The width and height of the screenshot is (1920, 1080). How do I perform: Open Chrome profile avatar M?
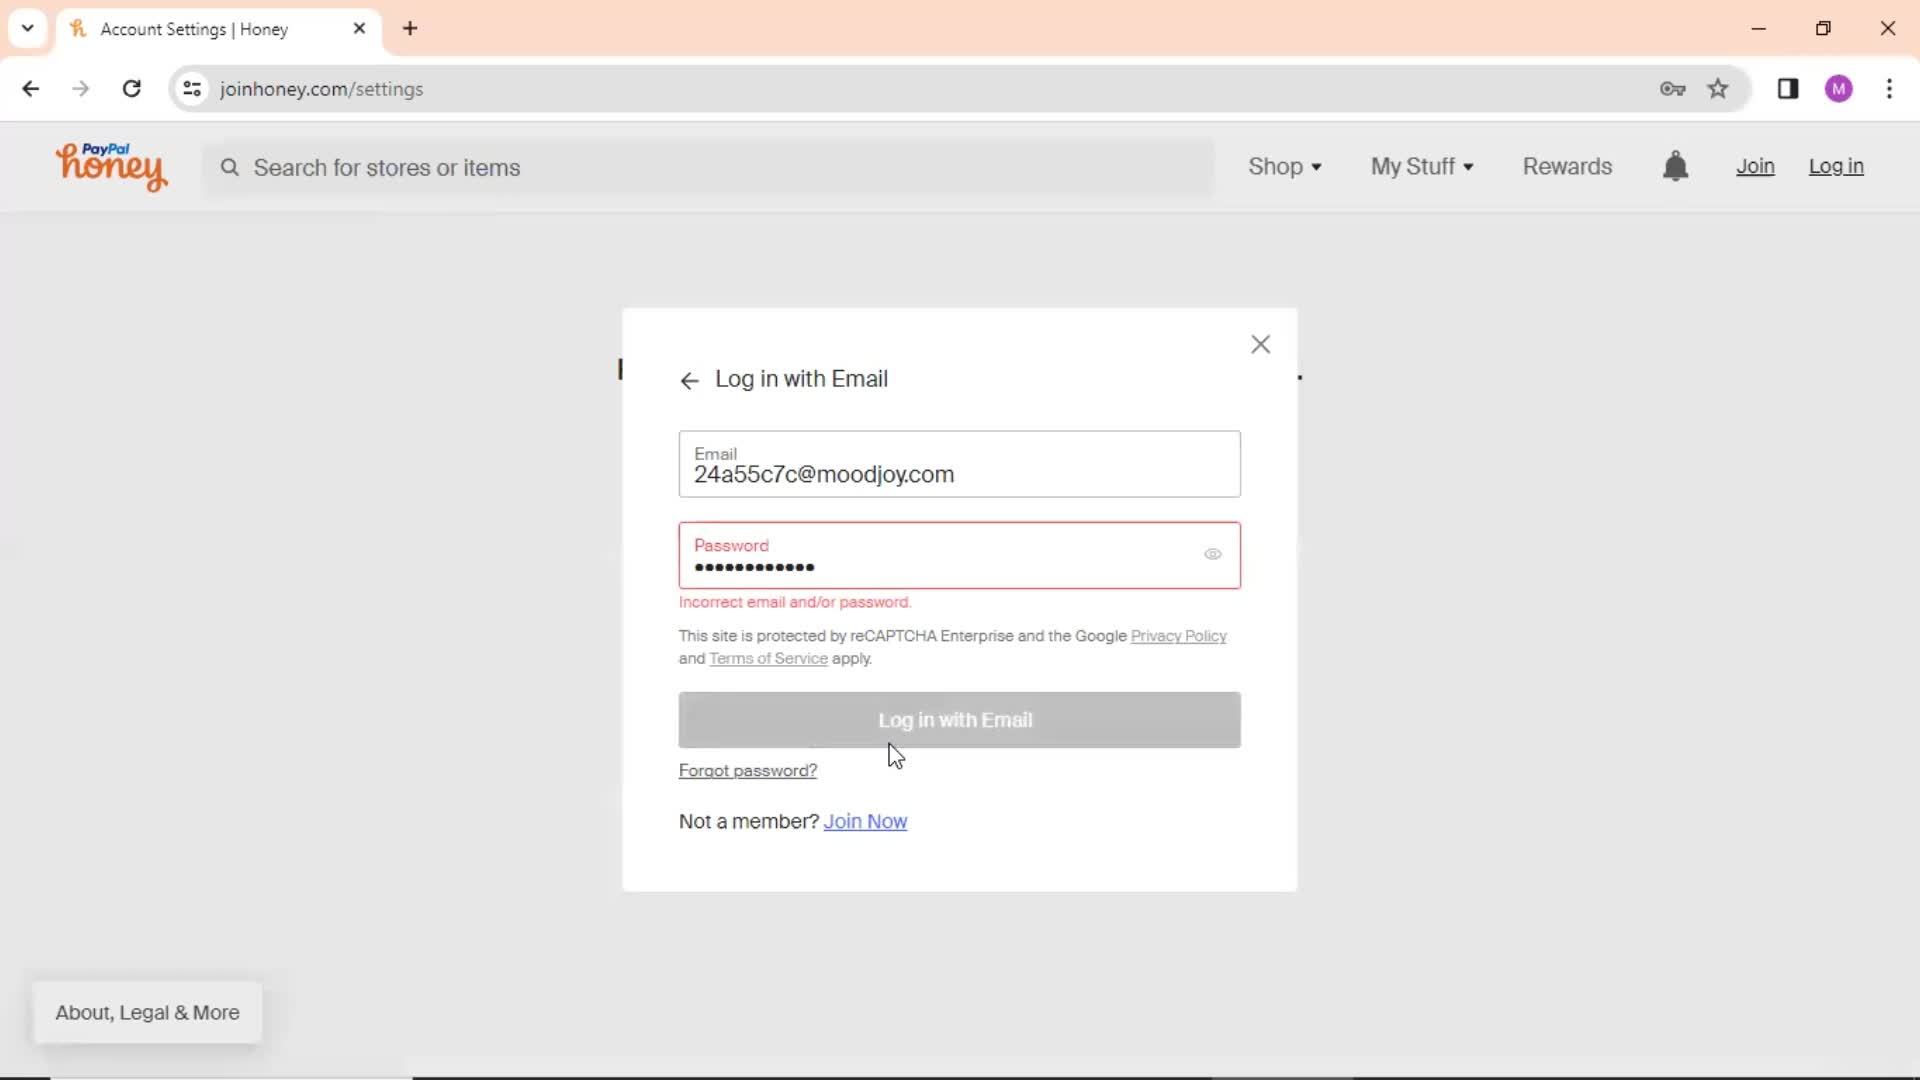pos(1838,89)
